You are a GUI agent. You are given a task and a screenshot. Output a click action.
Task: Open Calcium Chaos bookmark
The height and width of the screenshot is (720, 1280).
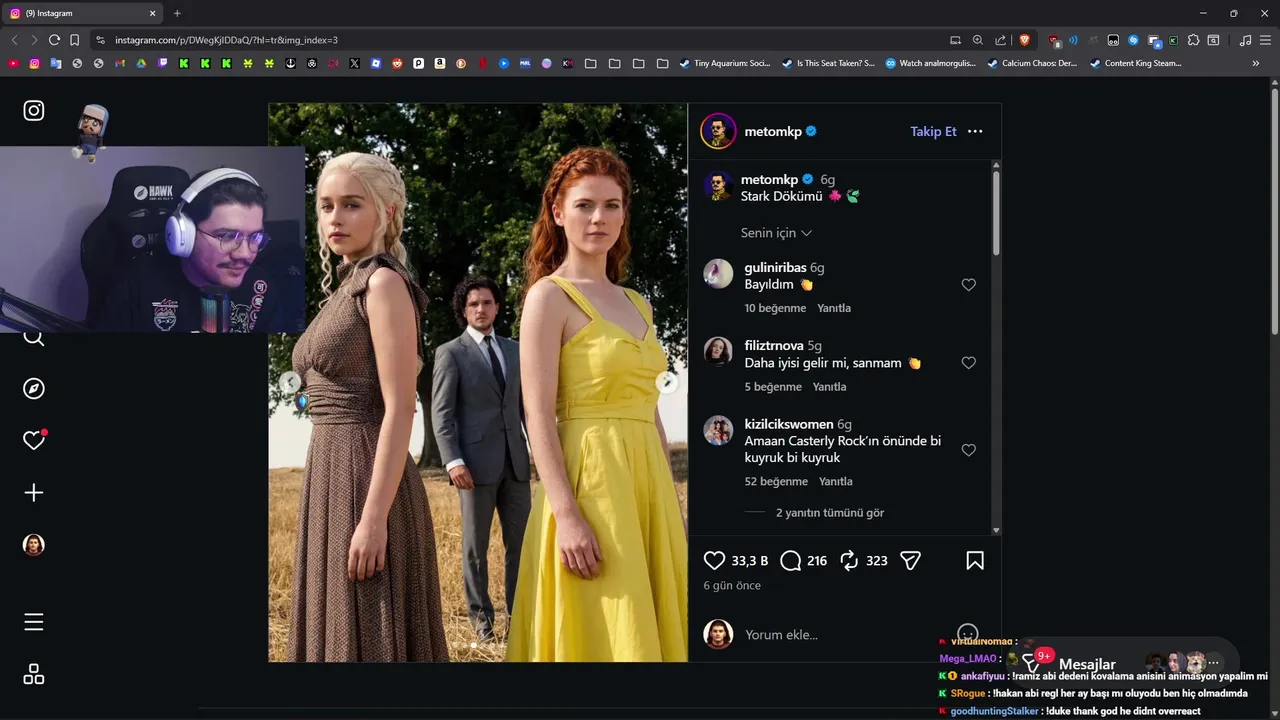point(1032,63)
